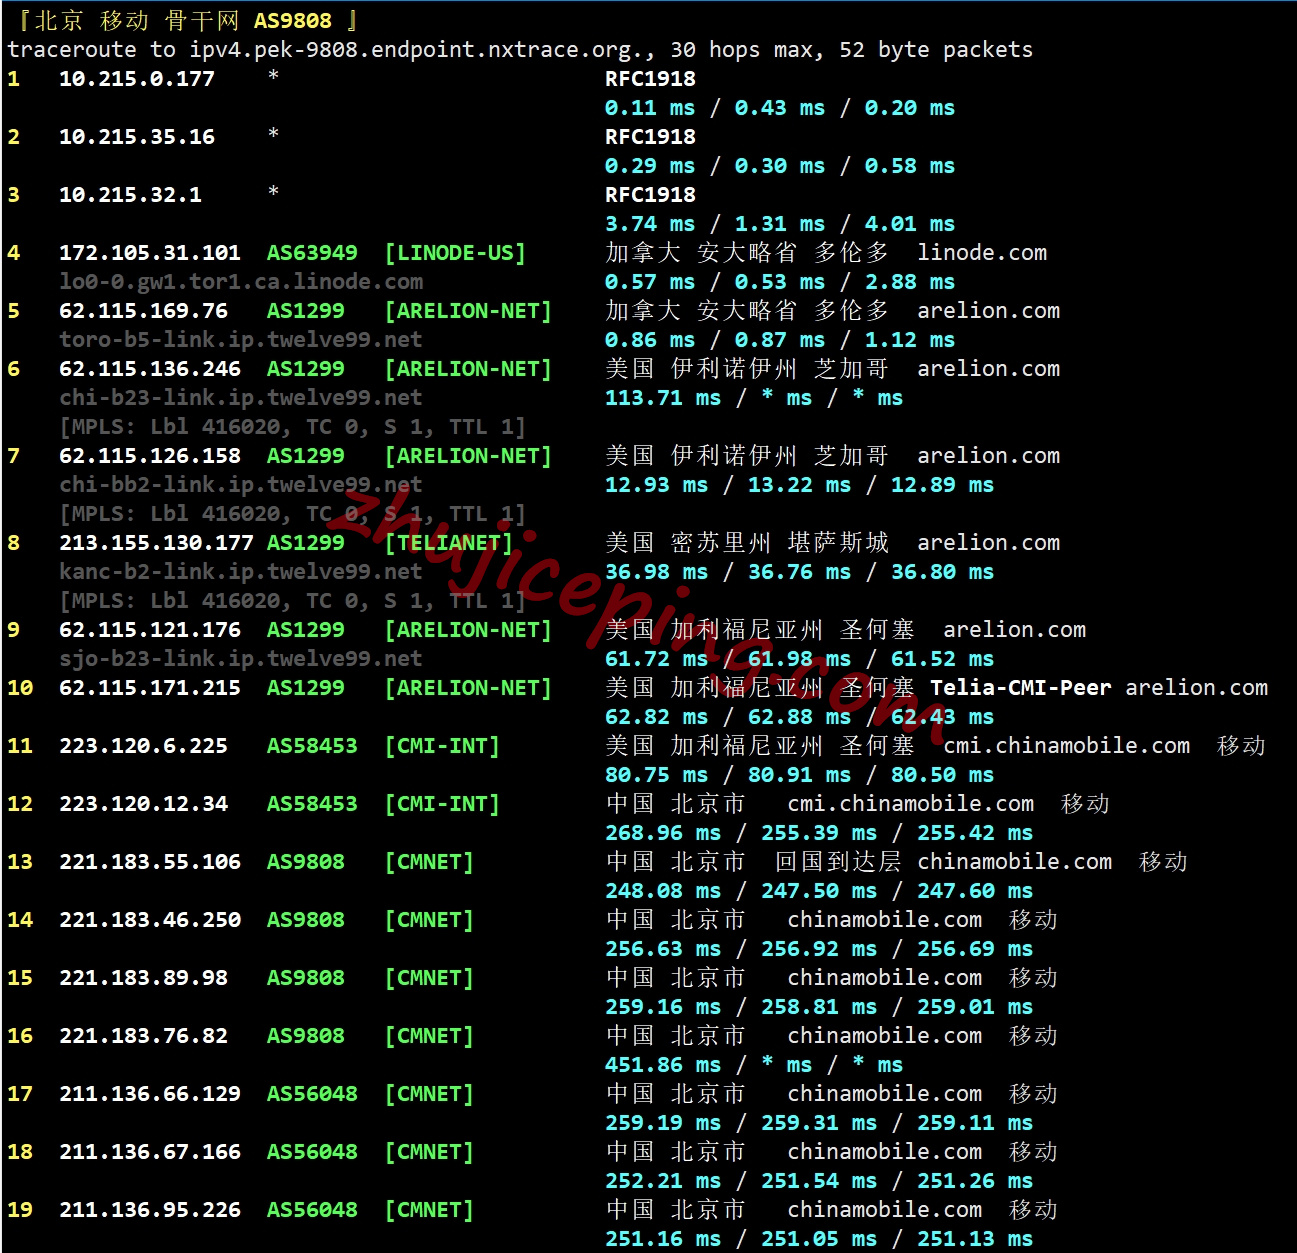
Task: Click the Telia-CMI-Peer label
Action: click(x=1021, y=688)
